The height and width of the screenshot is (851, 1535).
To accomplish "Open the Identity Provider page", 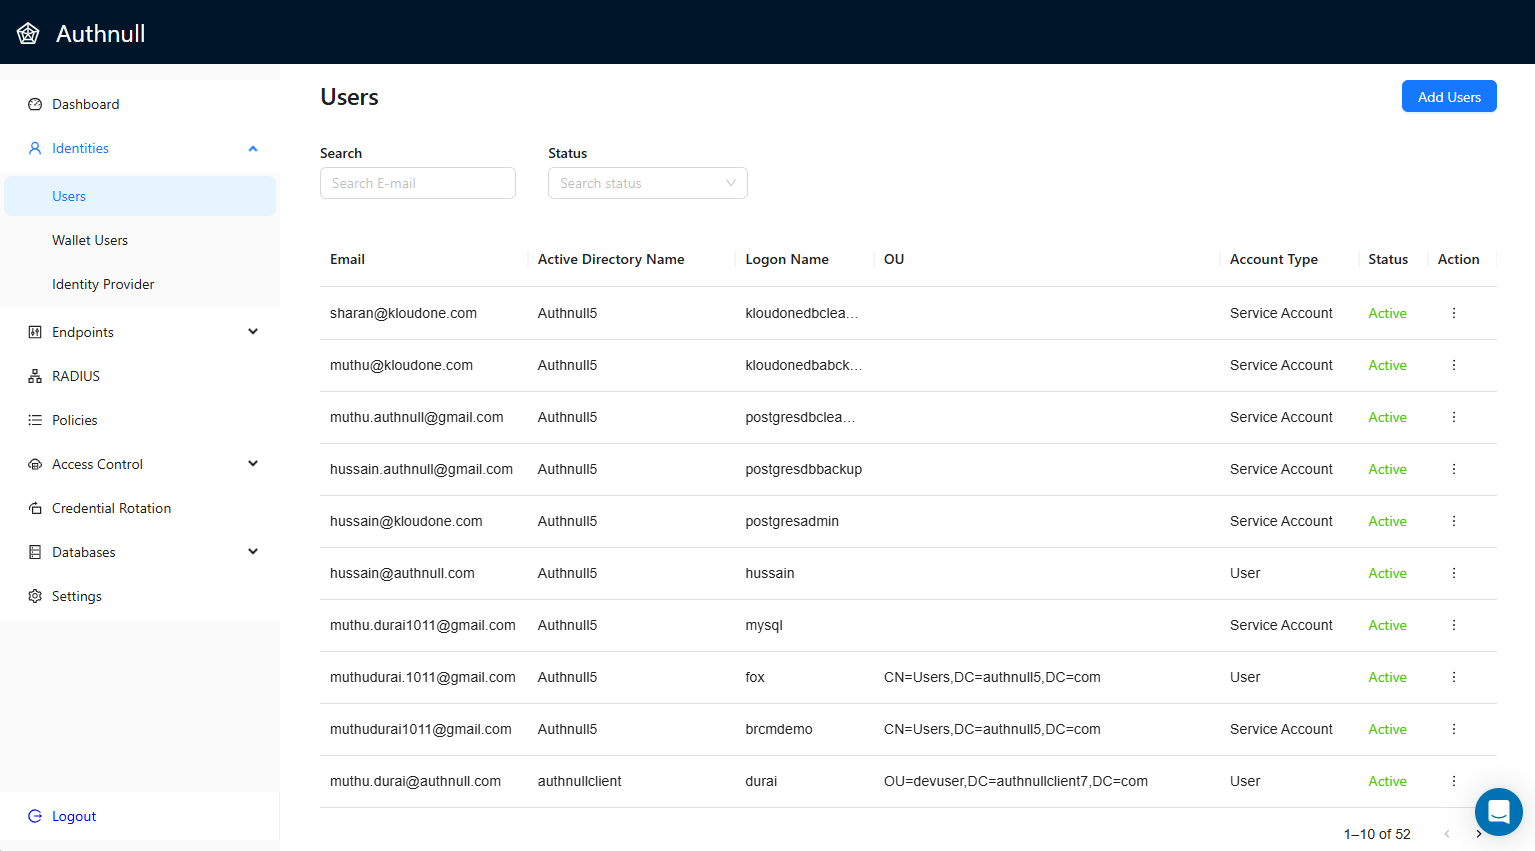I will coord(103,284).
